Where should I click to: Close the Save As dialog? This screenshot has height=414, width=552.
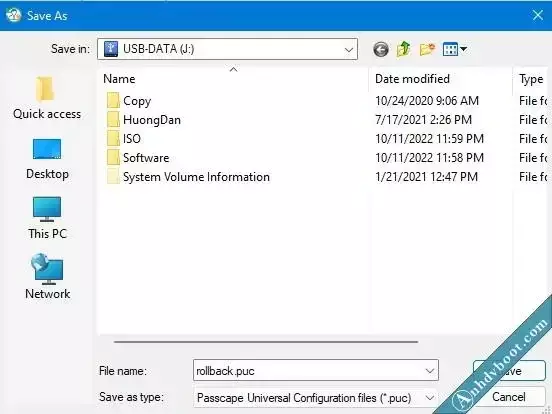(538, 15)
